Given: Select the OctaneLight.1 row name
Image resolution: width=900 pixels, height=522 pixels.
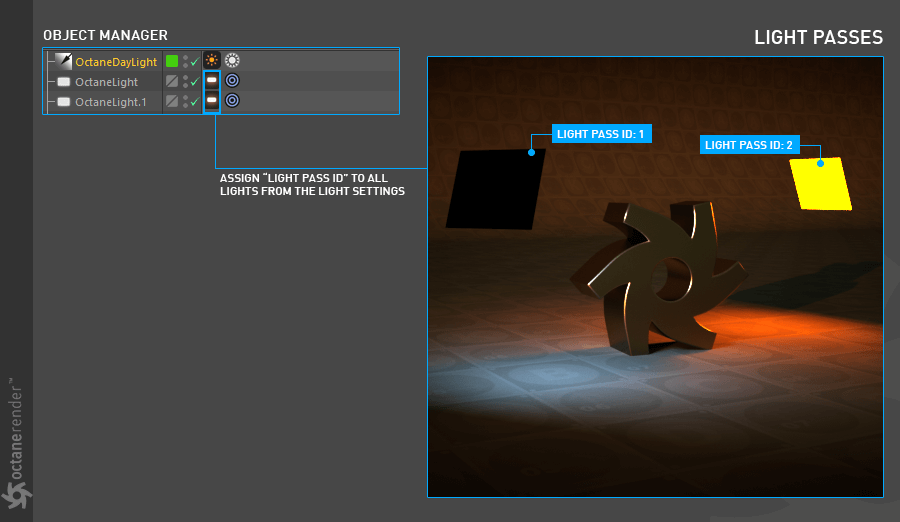Looking at the screenshot, I should 111,102.
